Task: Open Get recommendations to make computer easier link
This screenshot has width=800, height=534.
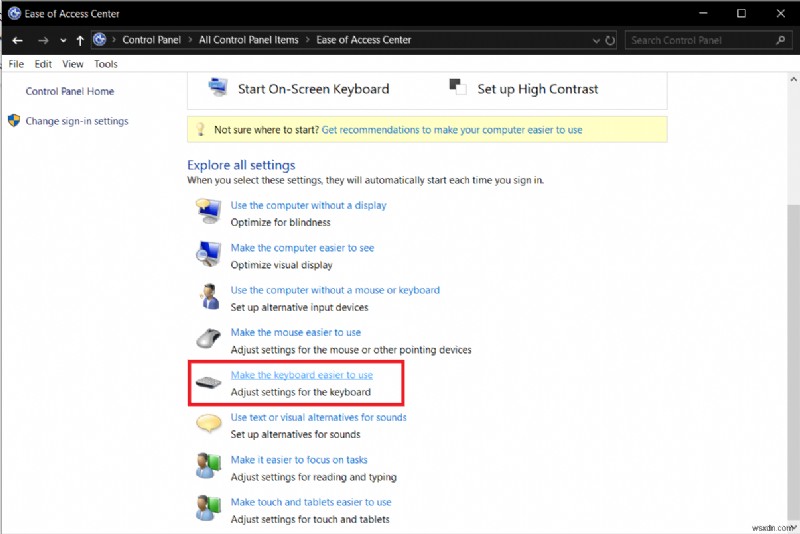Action: [452, 130]
